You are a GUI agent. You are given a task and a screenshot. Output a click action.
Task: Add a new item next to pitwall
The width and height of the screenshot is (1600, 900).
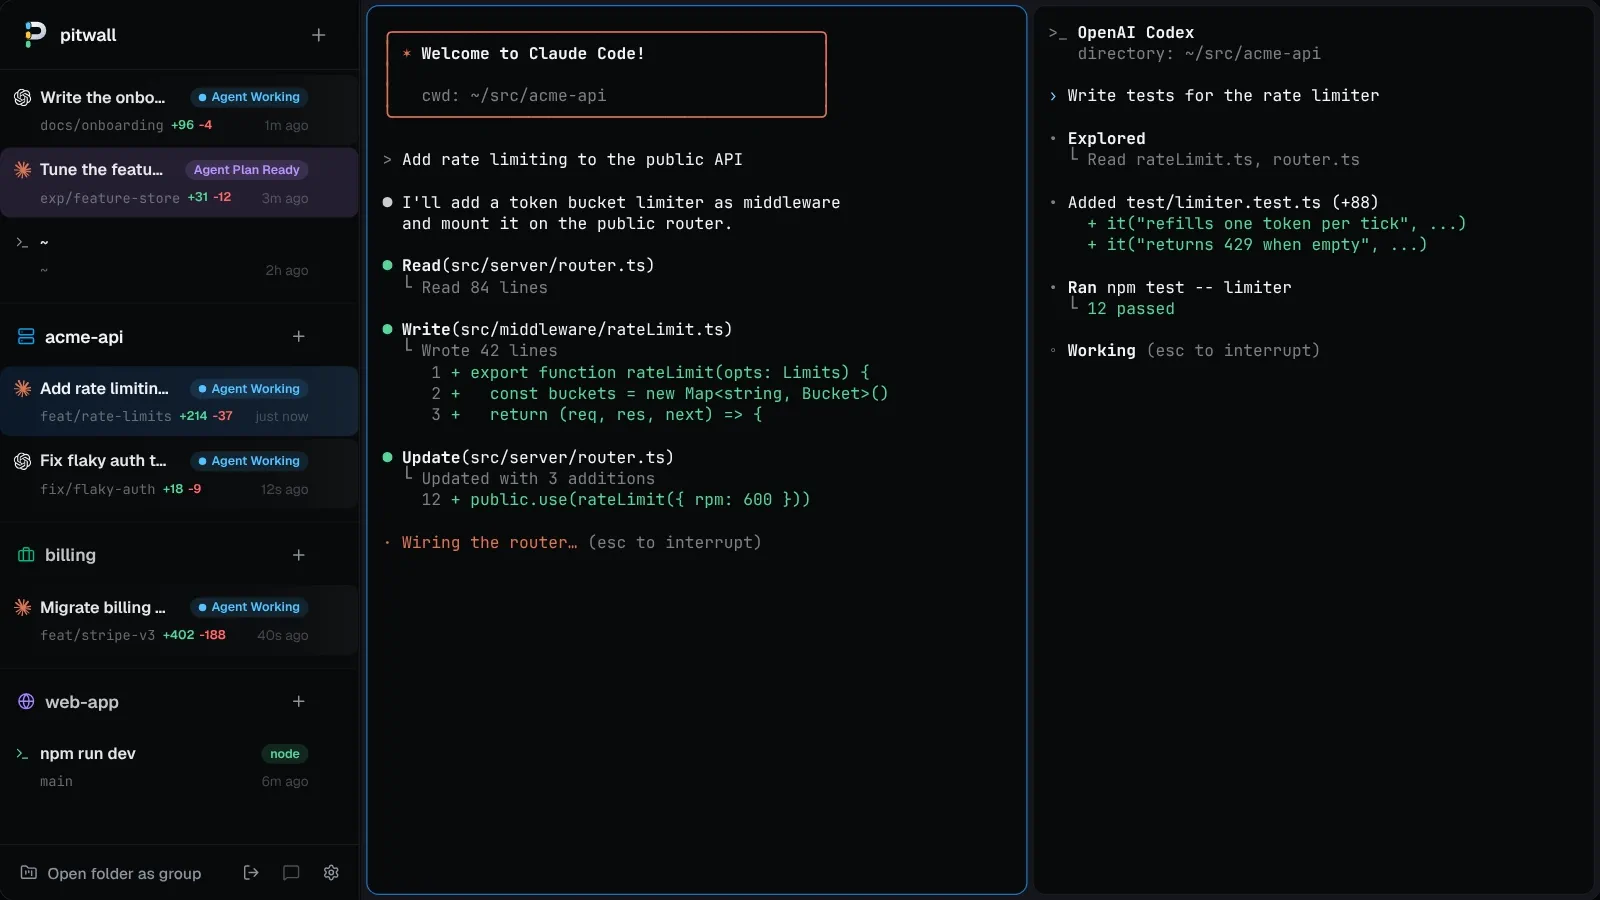[x=319, y=35]
